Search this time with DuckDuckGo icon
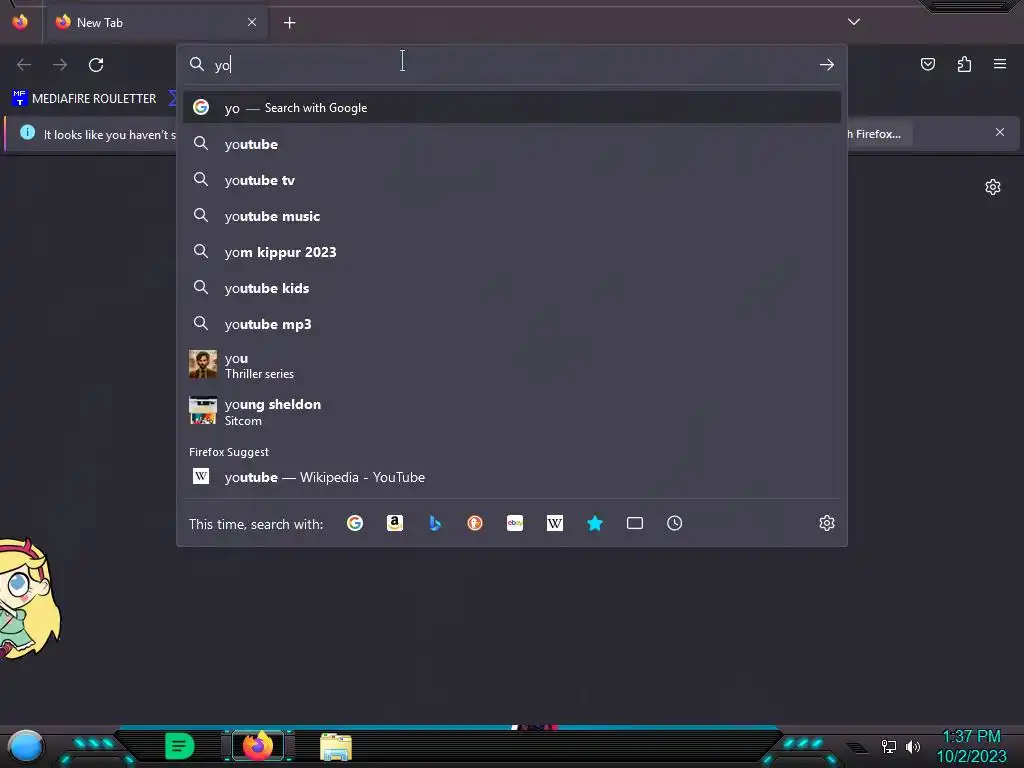This screenshot has width=1024, height=768. (475, 523)
